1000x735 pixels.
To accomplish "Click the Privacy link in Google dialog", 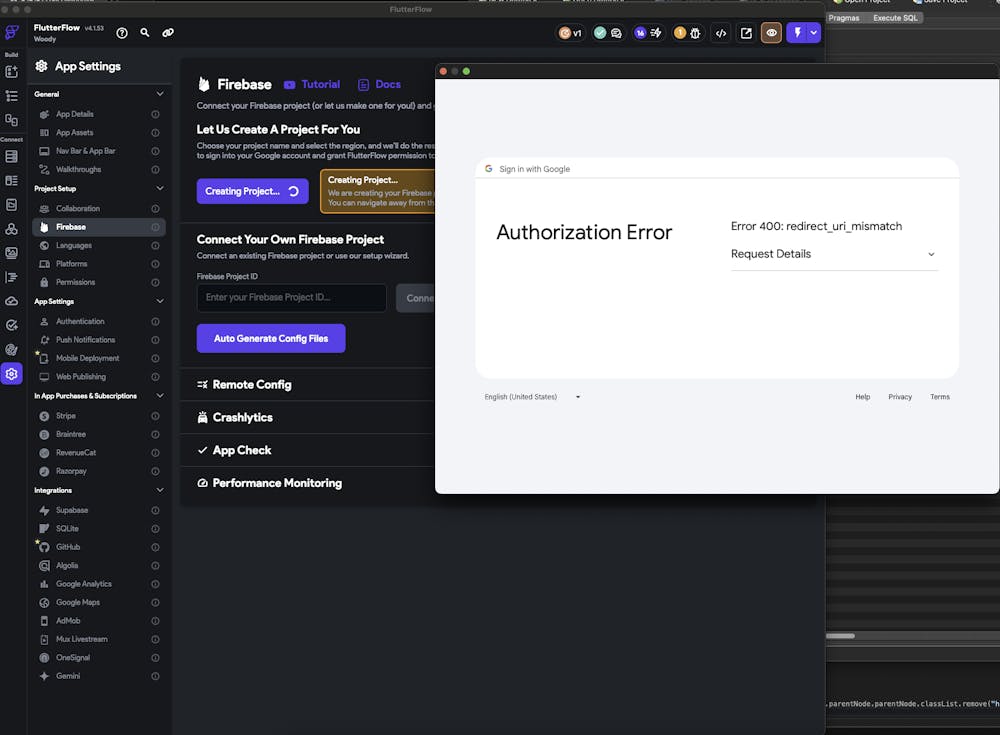I will [900, 397].
